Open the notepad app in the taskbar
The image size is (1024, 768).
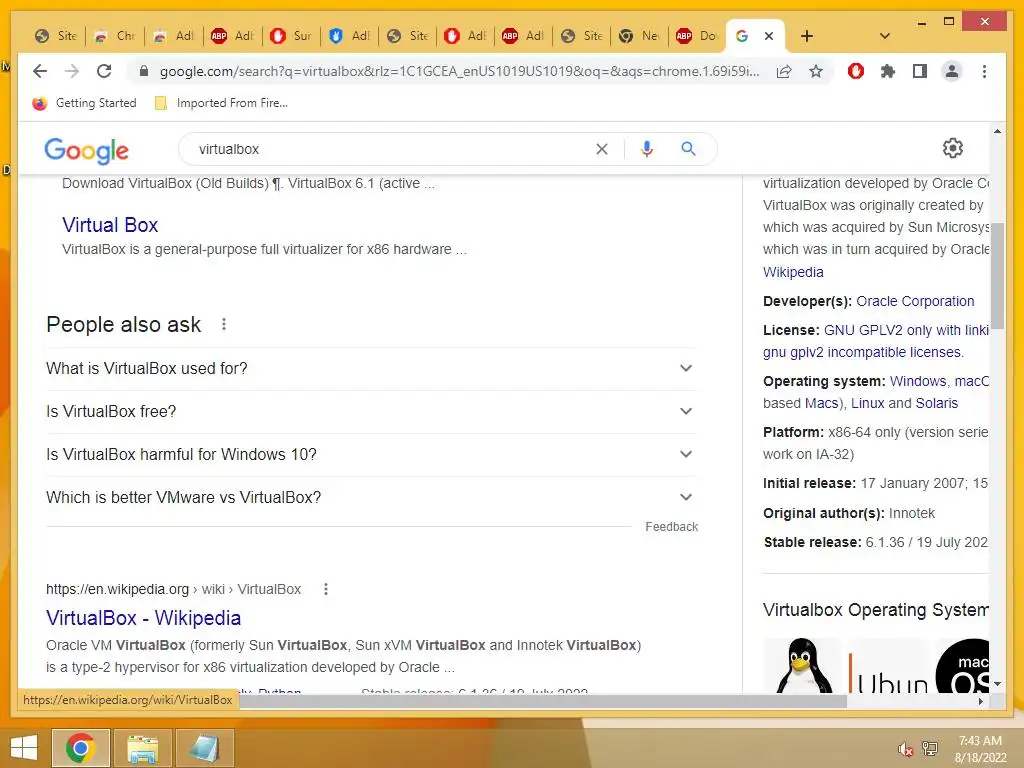point(204,748)
